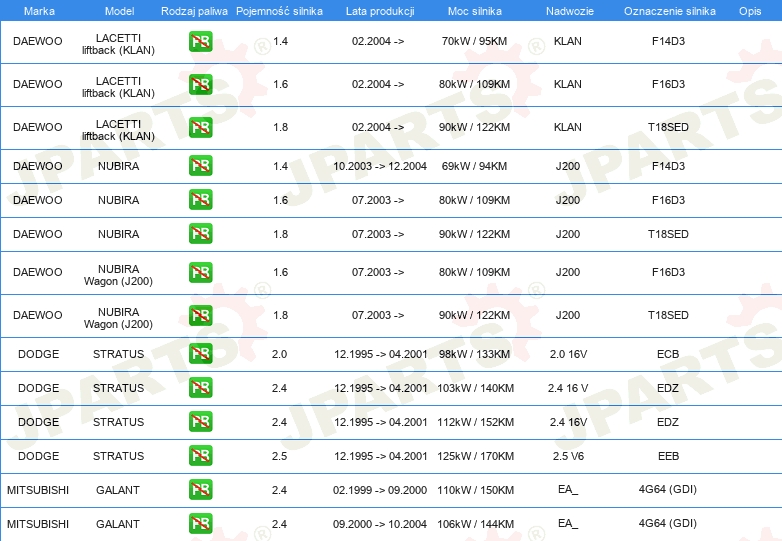Click the Lata produkcji column header

[380, 11]
